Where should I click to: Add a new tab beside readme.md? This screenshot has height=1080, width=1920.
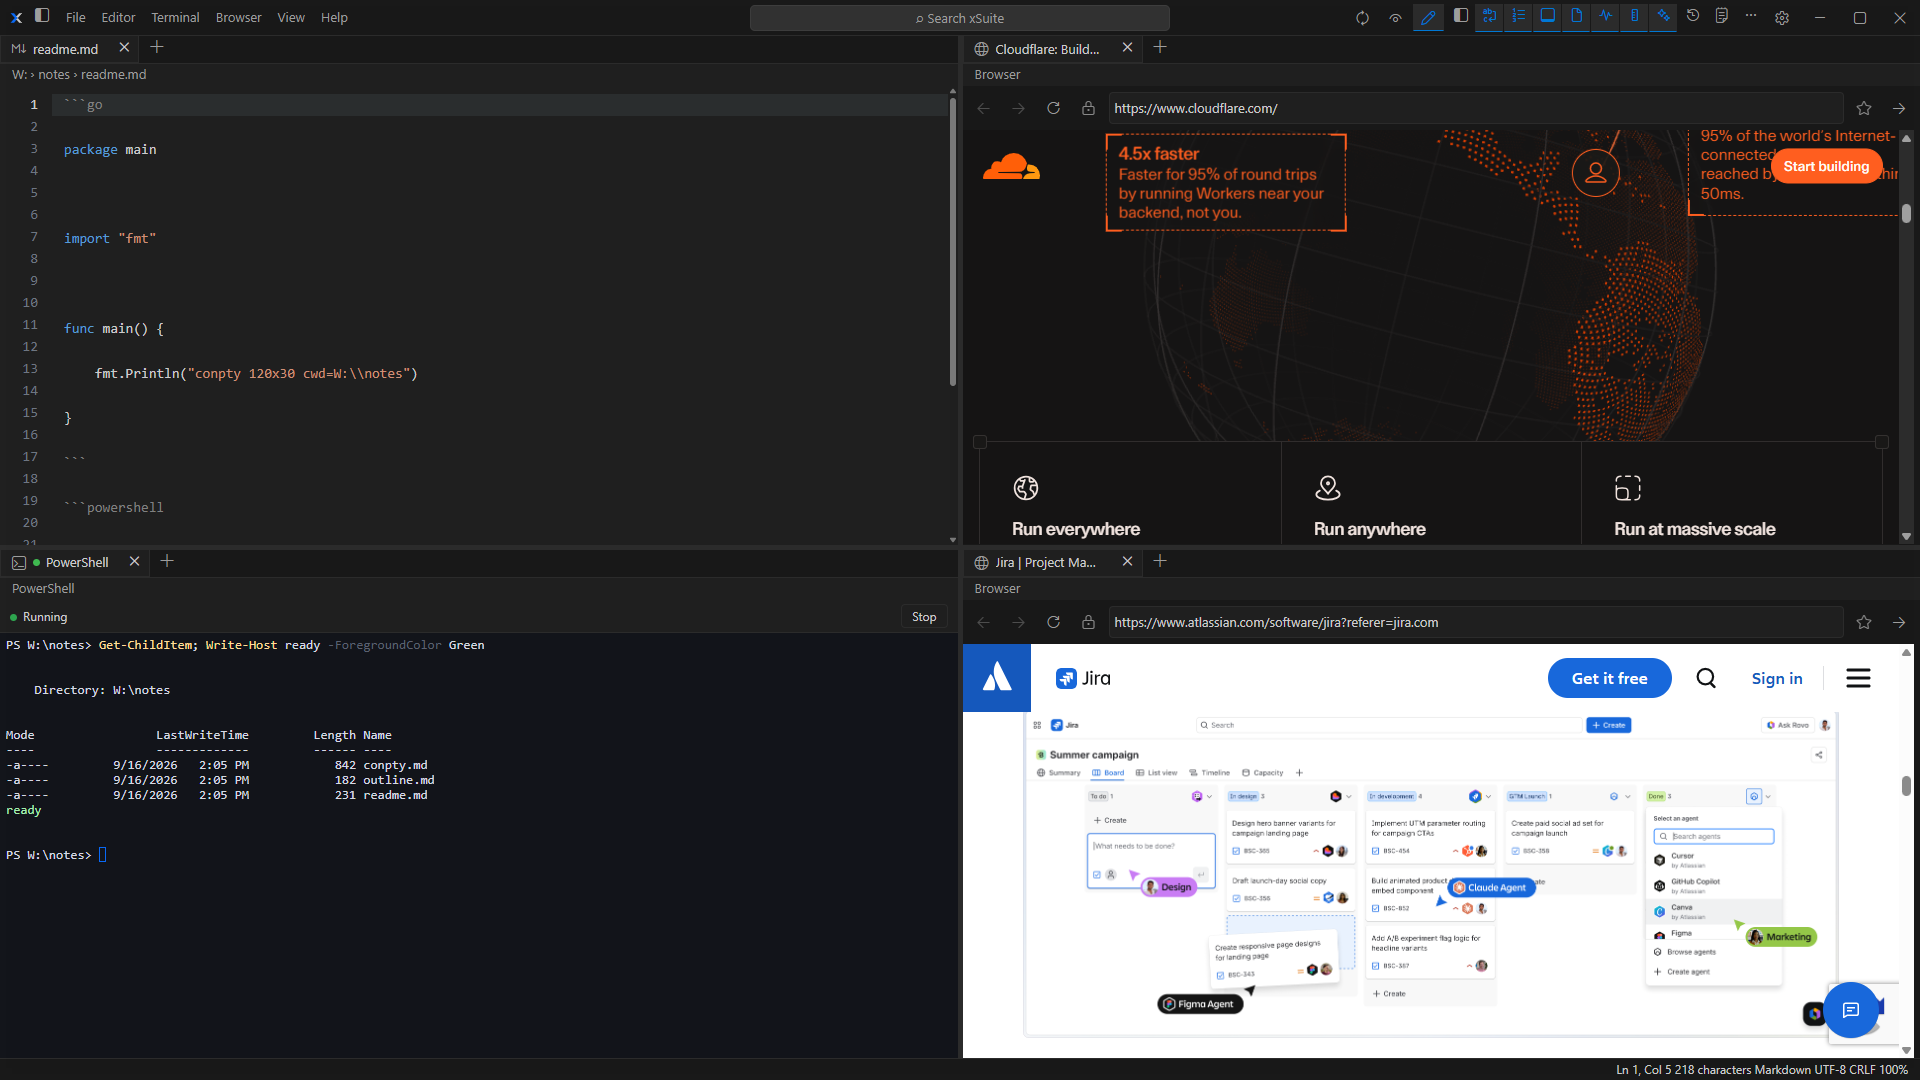(x=157, y=48)
